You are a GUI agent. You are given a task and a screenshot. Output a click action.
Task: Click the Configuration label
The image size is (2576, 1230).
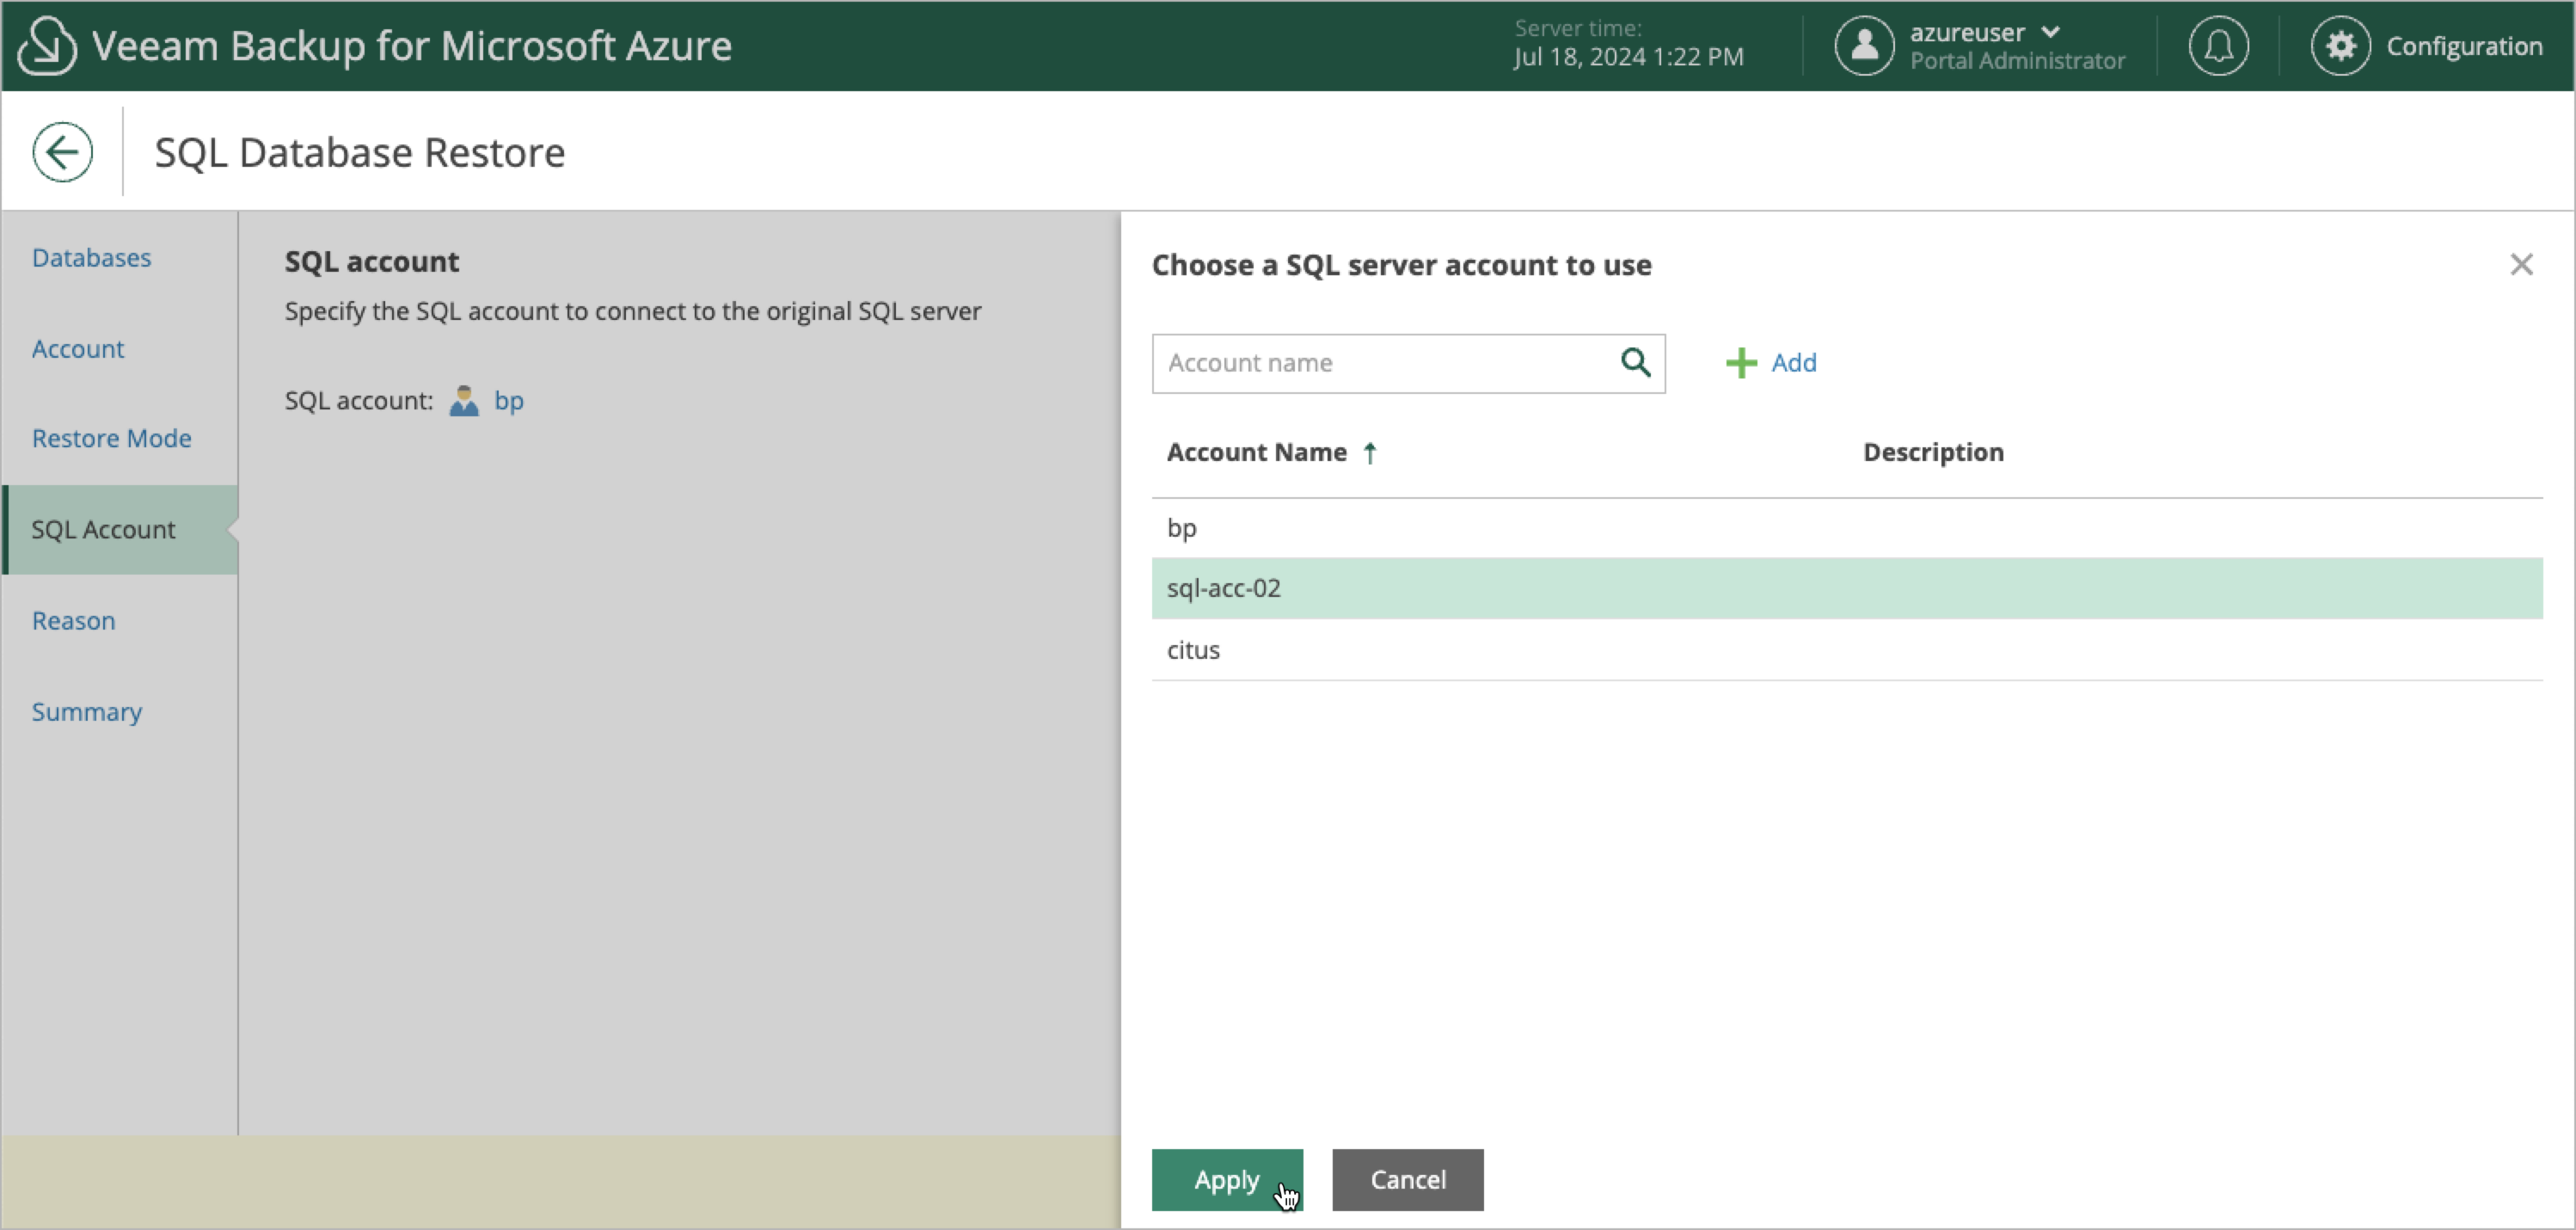tap(2464, 46)
